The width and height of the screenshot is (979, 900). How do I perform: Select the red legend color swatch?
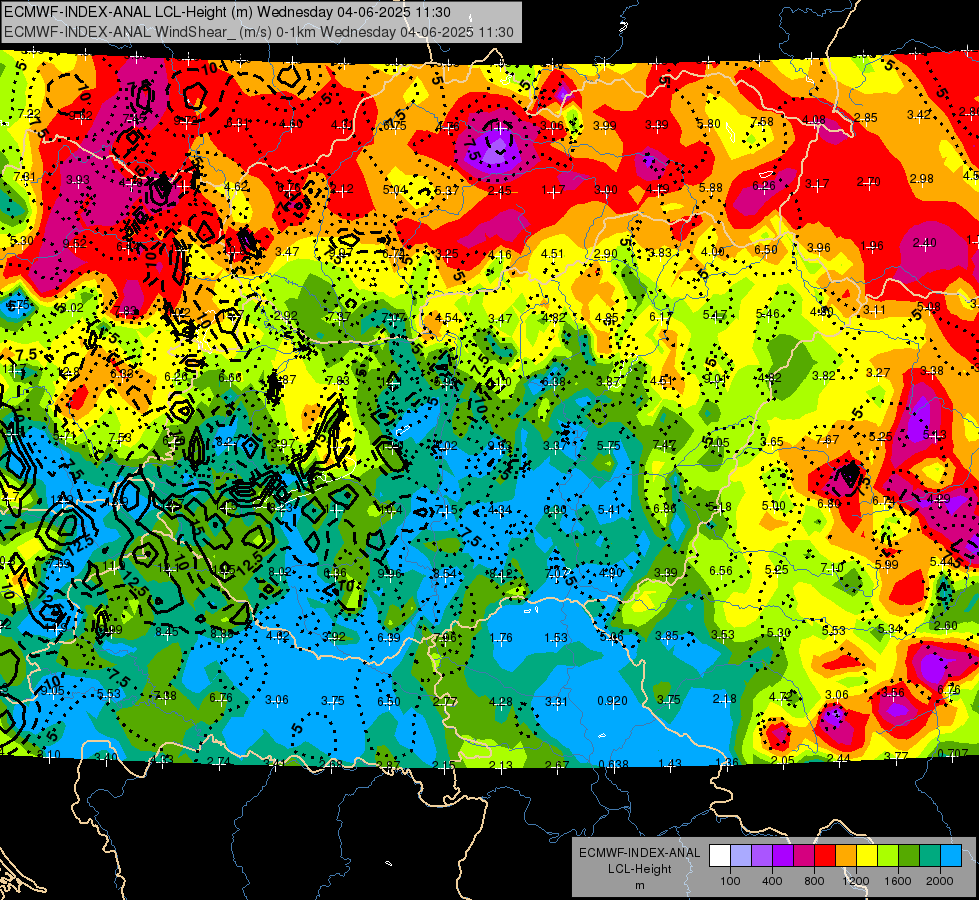pyautogui.click(x=825, y=856)
